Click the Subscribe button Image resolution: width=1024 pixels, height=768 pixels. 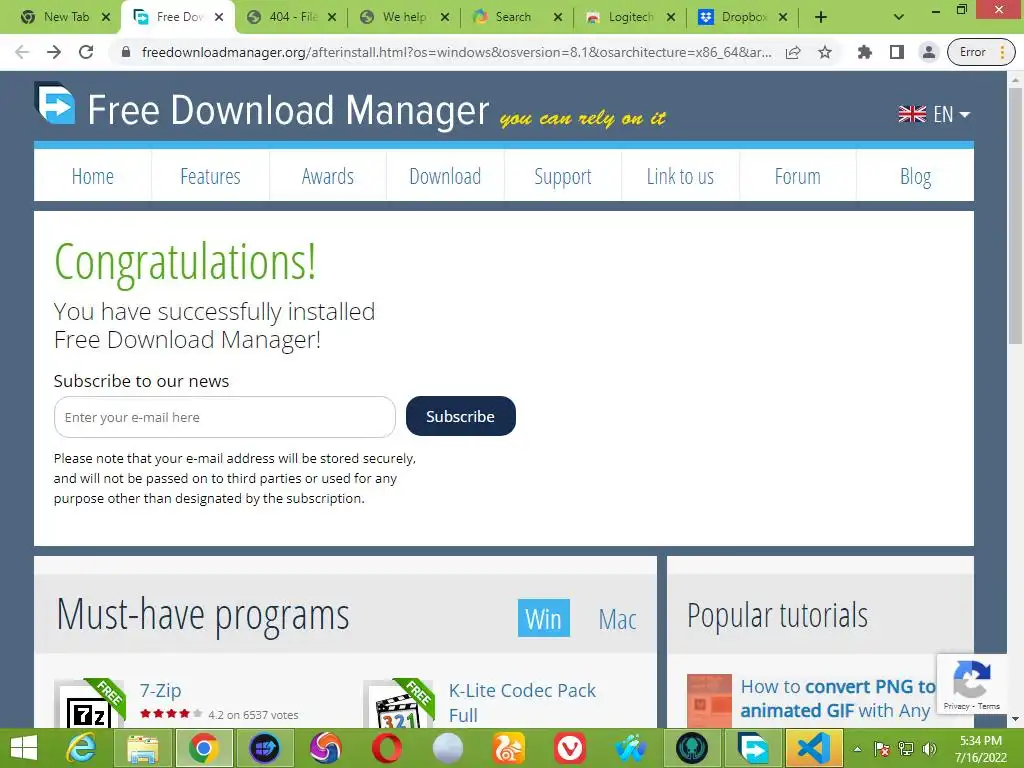click(x=460, y=416)
